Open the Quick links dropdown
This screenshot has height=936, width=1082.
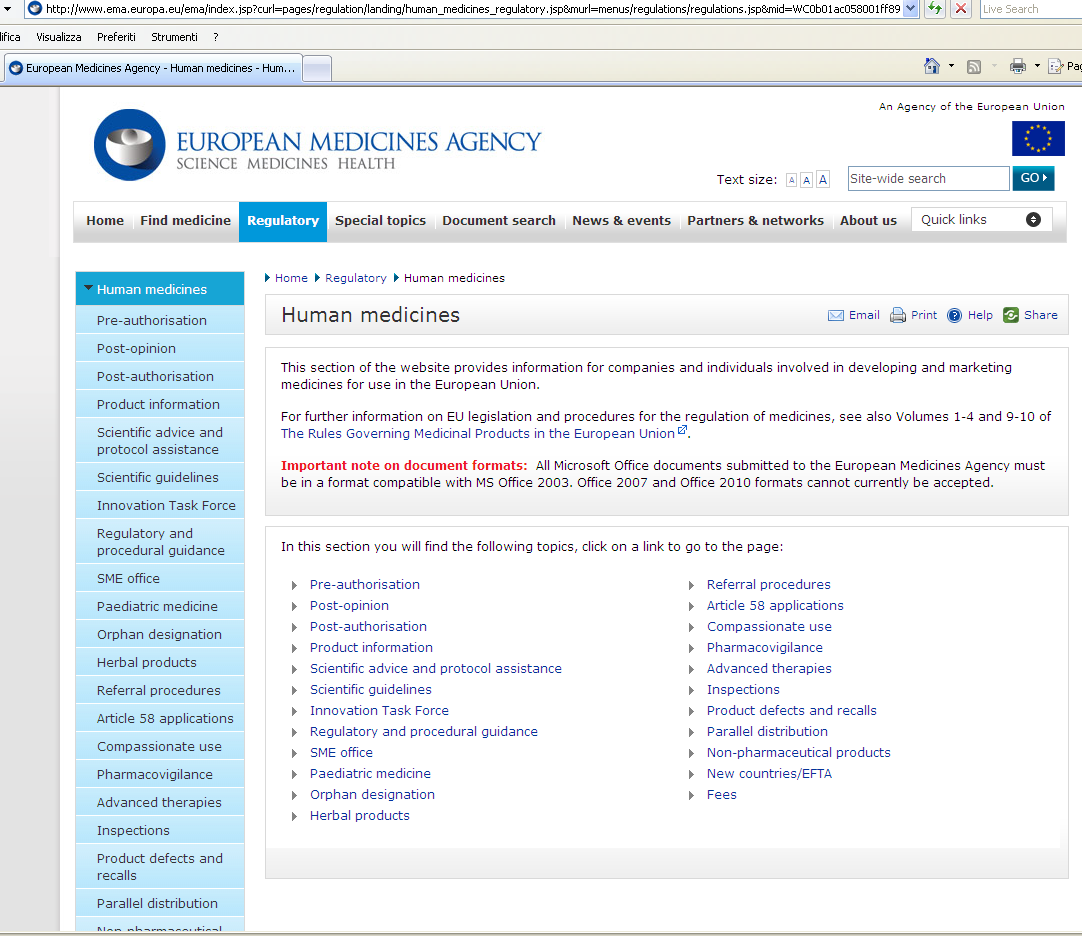[981, 220]
